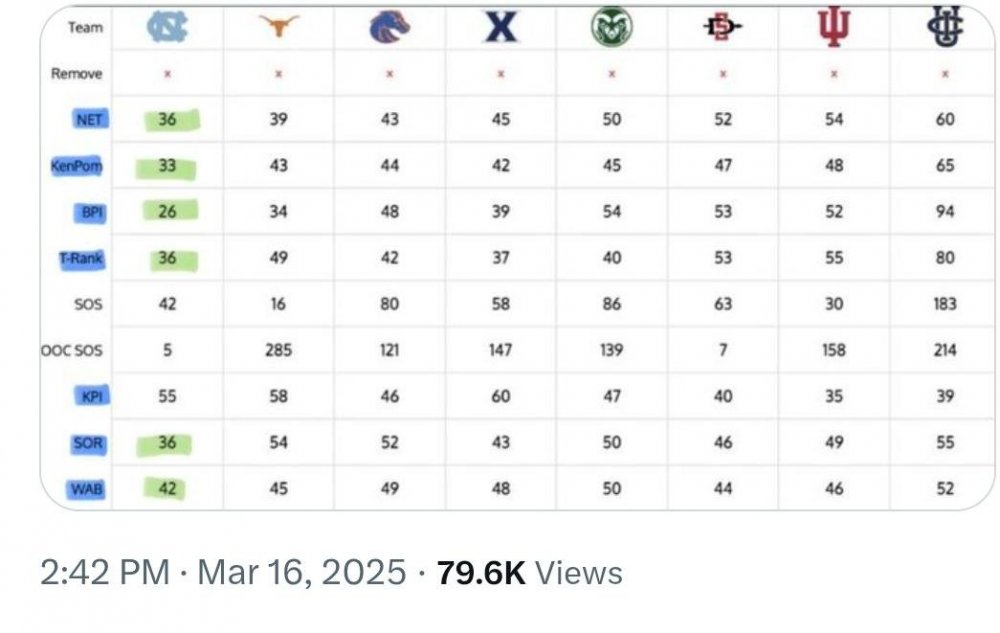Click the UC Irvine logo

944,27
